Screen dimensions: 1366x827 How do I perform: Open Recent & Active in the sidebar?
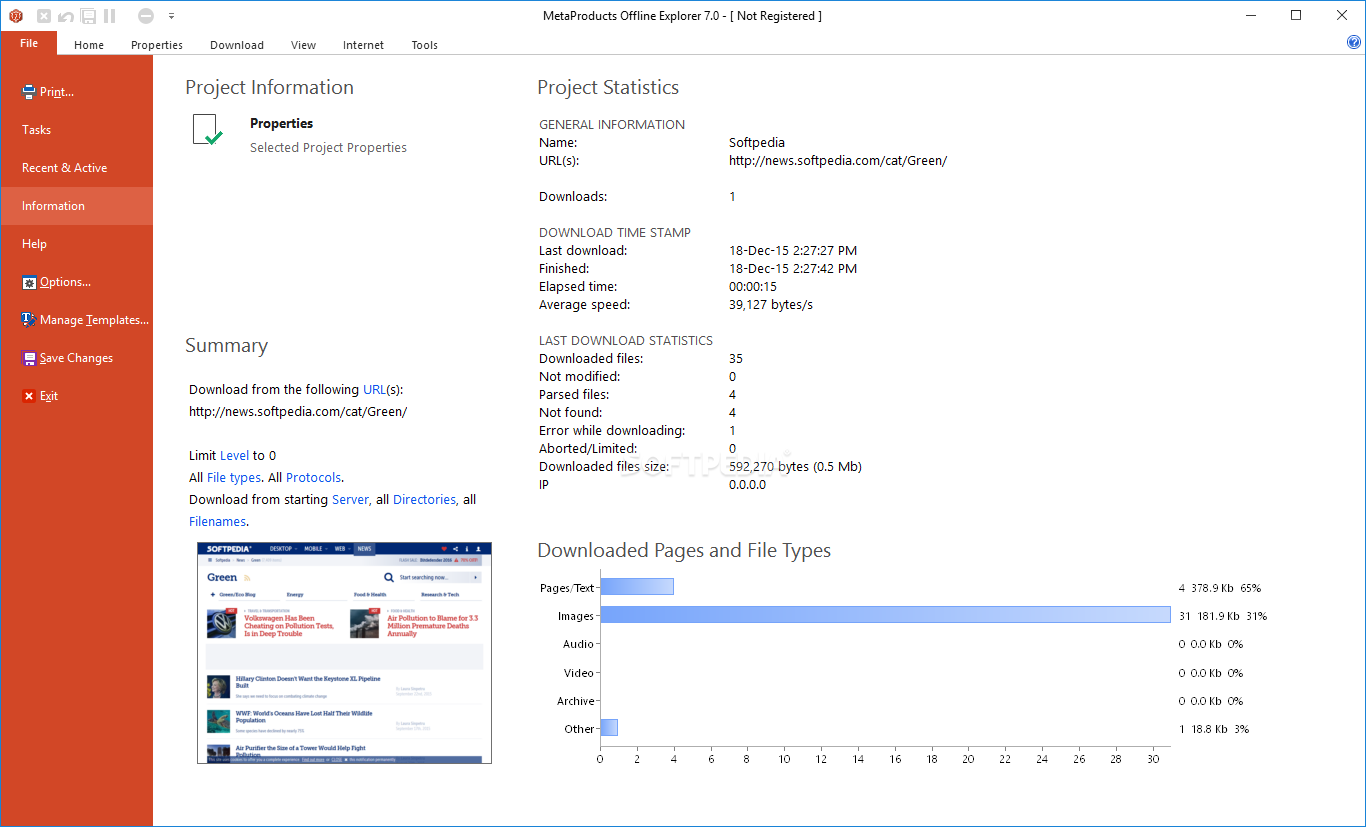(77, 168)
